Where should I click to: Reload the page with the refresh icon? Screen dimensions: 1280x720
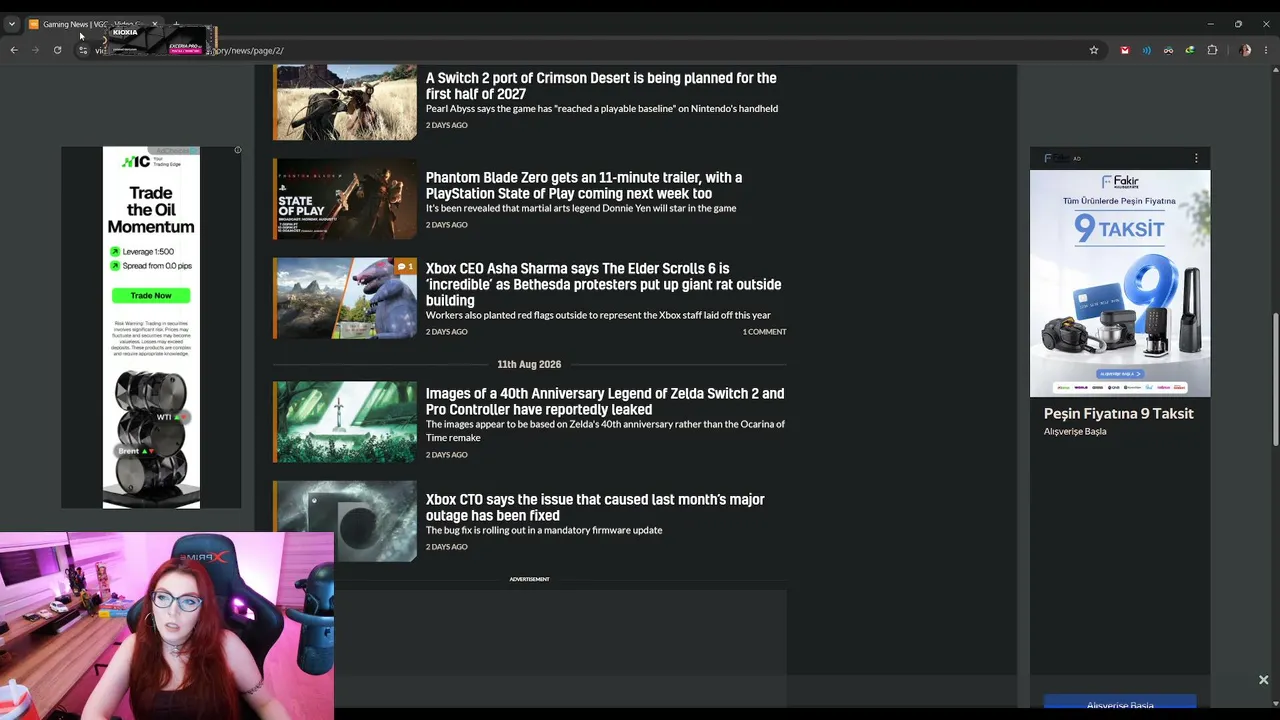[x=57, y=50]
